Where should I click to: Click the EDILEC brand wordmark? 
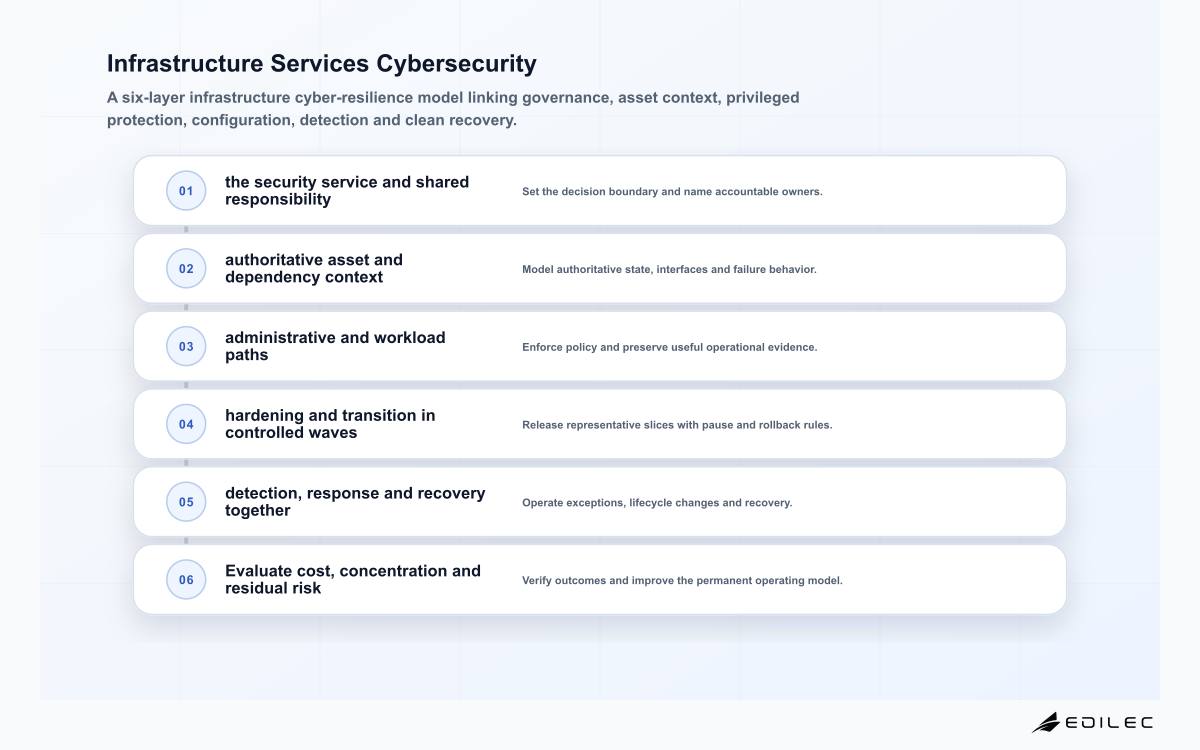pos(1109,722)
